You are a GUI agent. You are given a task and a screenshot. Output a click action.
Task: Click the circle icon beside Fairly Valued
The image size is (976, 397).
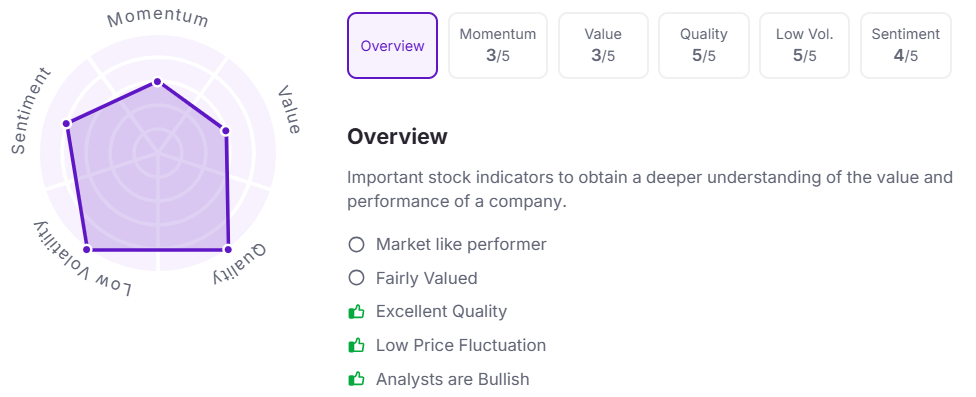click(x=356, y=278)
